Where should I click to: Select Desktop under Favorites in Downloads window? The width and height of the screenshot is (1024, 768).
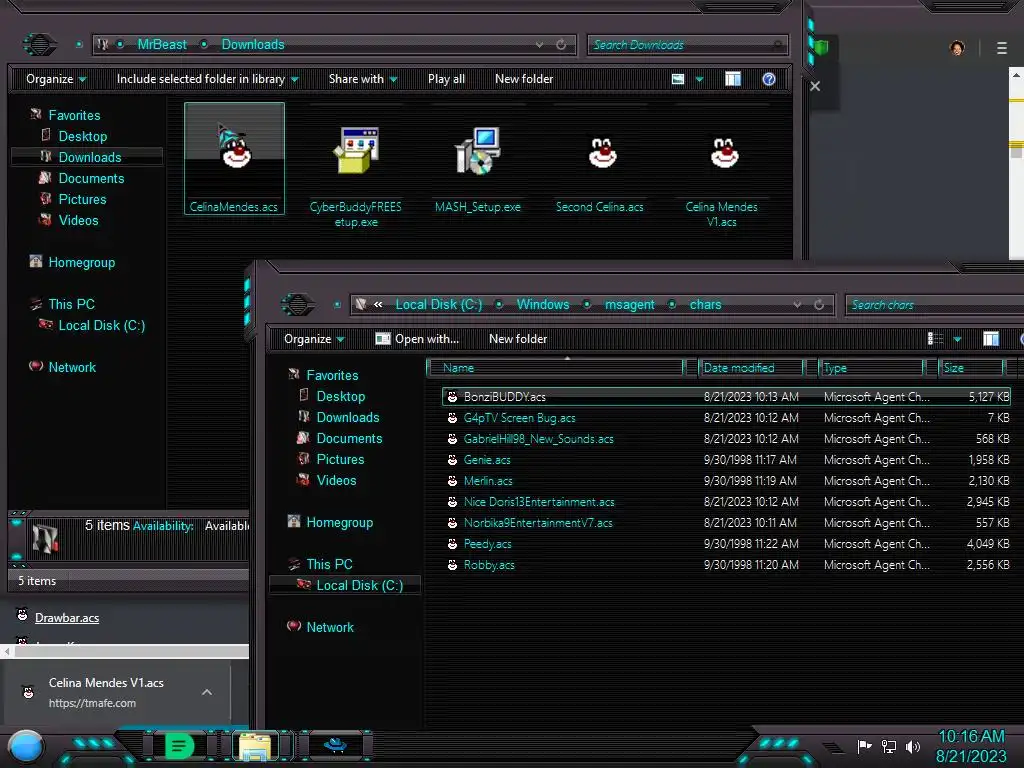[82, 136]
